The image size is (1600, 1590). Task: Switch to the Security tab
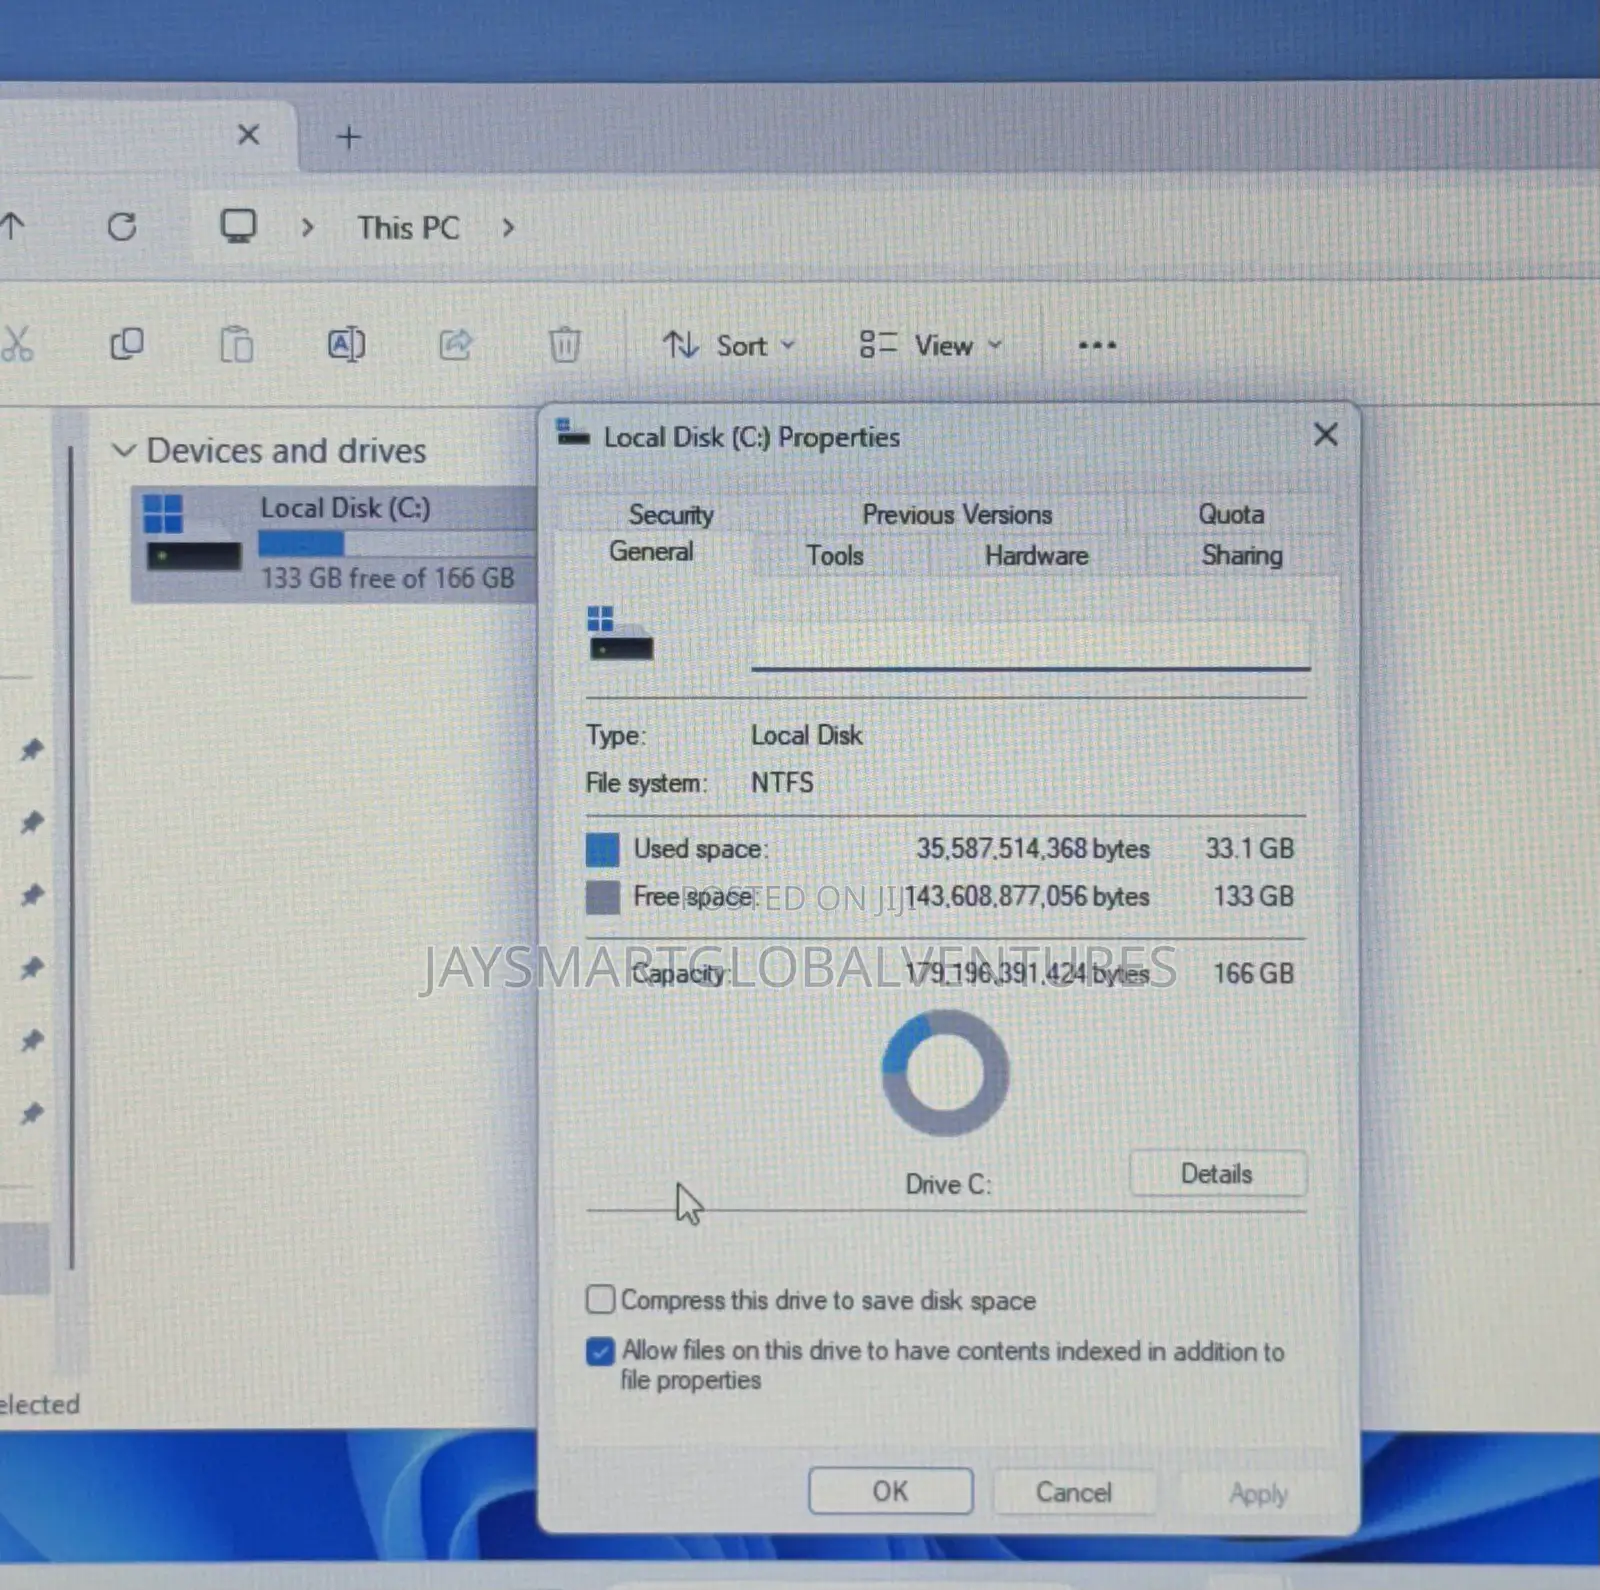pos(671,515)
